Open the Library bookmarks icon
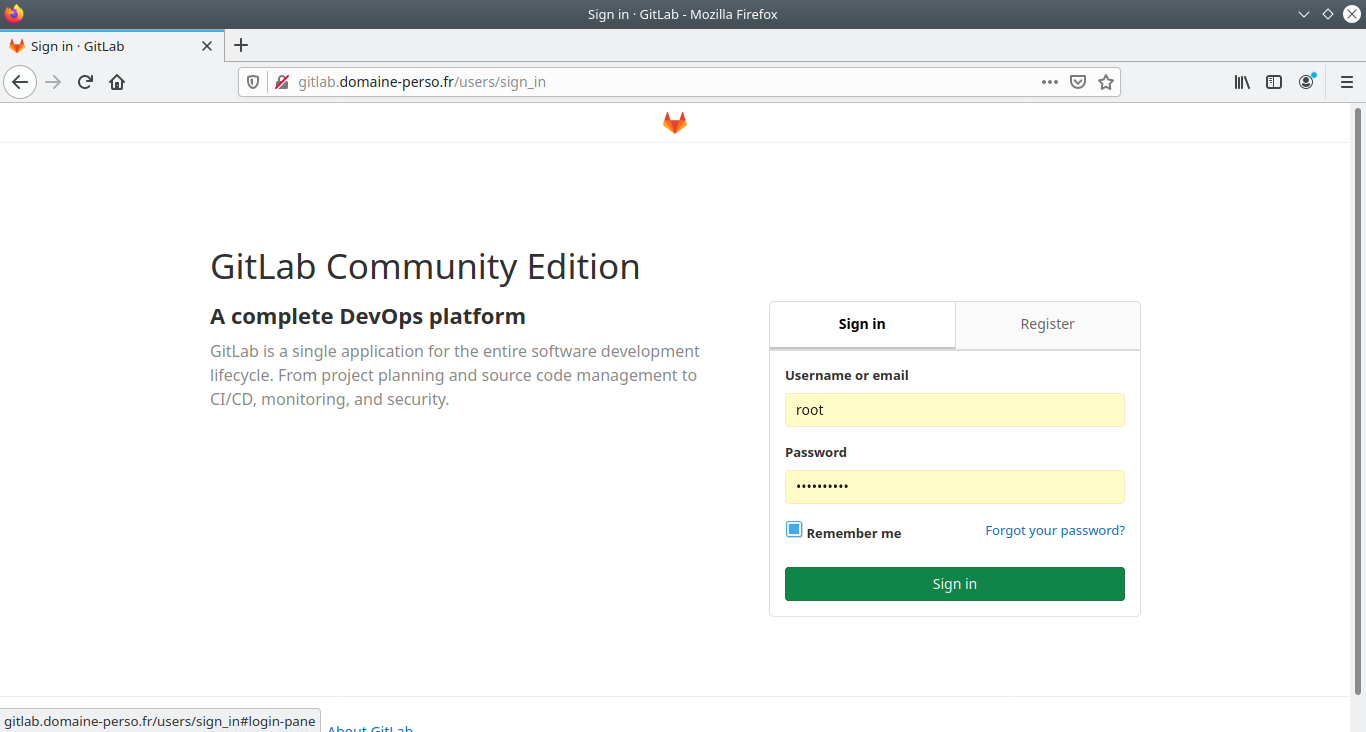The width and height of the screenshot is (1366, 732). pyautogui.click(x=1242, y=82)
